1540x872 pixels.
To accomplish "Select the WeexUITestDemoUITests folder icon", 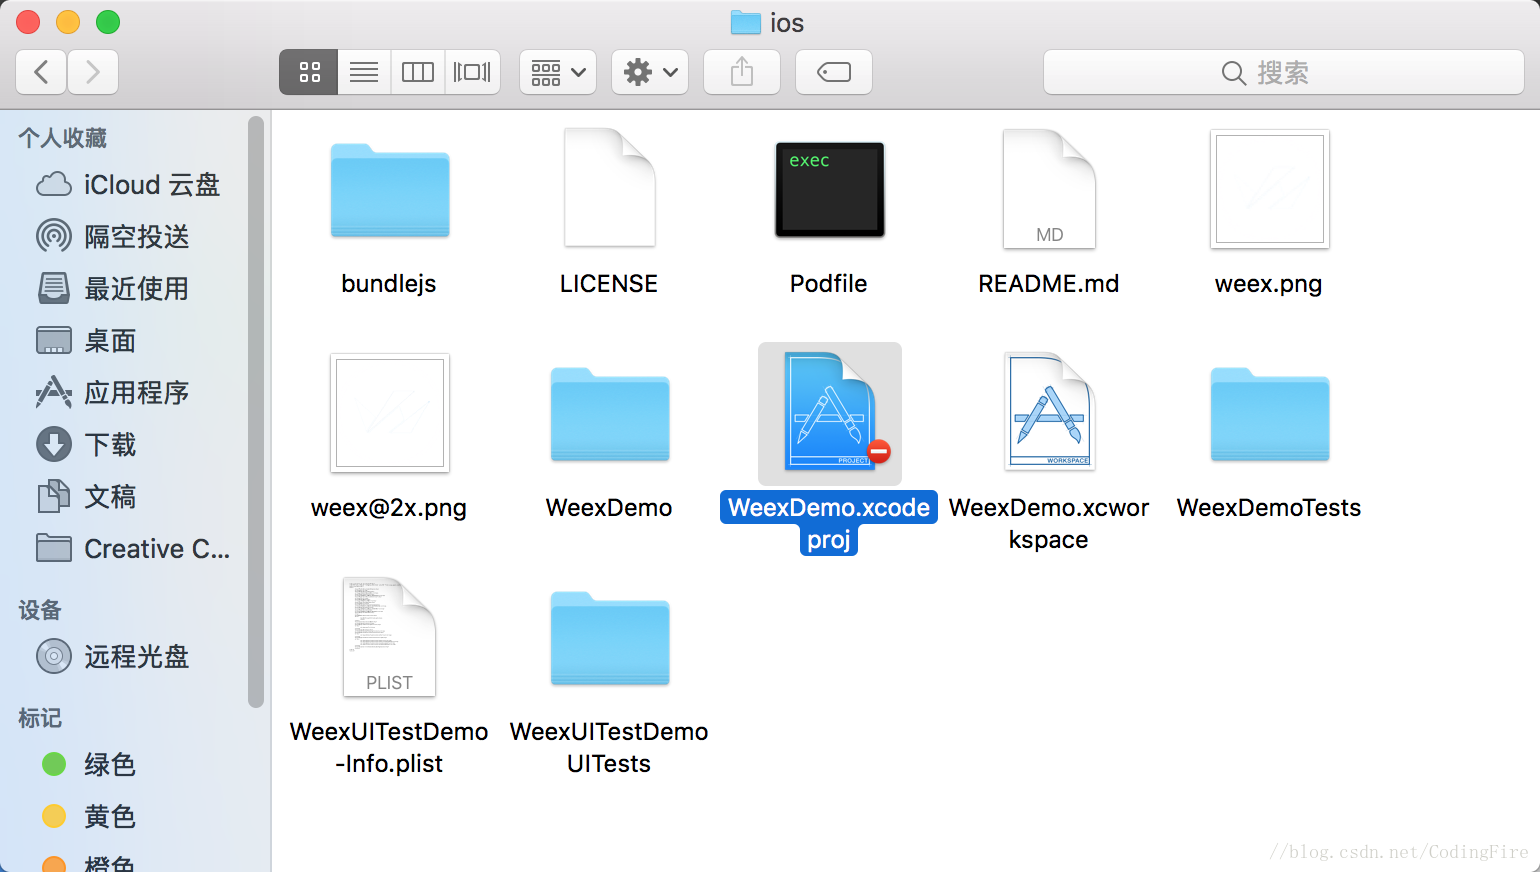I will coord(610,638).
